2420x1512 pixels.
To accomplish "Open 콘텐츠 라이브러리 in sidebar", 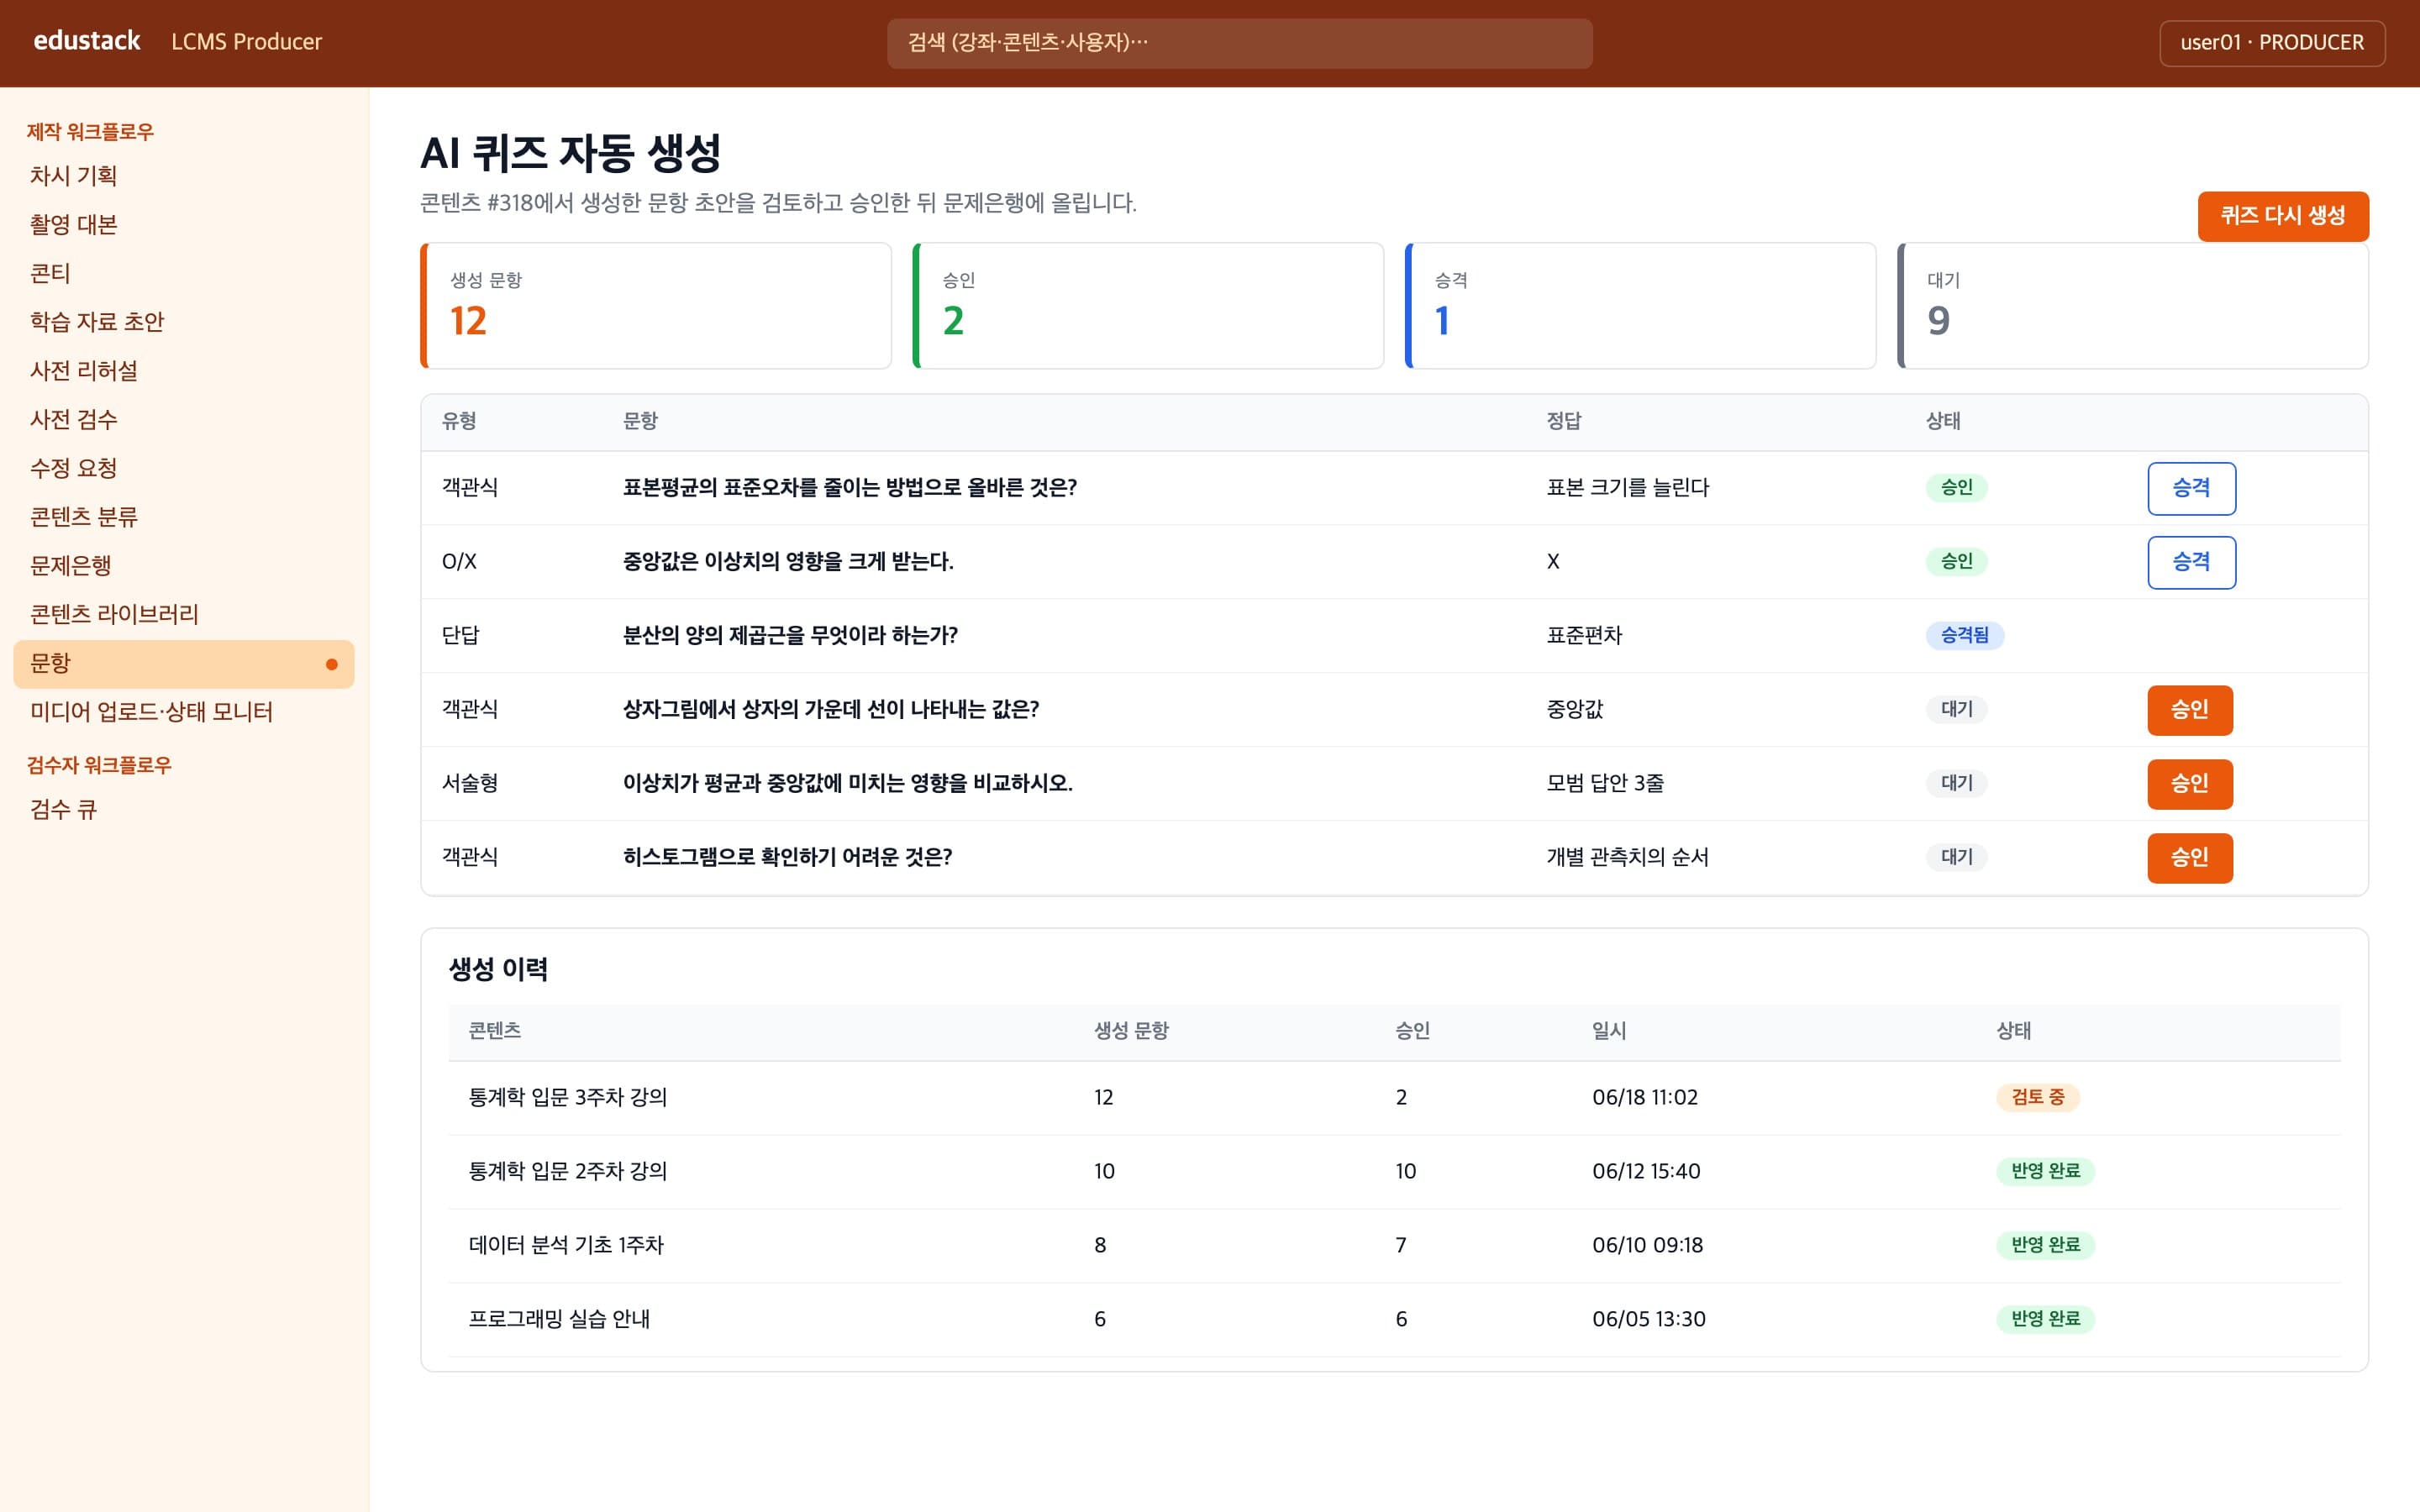I will click(x=184, y=615).
